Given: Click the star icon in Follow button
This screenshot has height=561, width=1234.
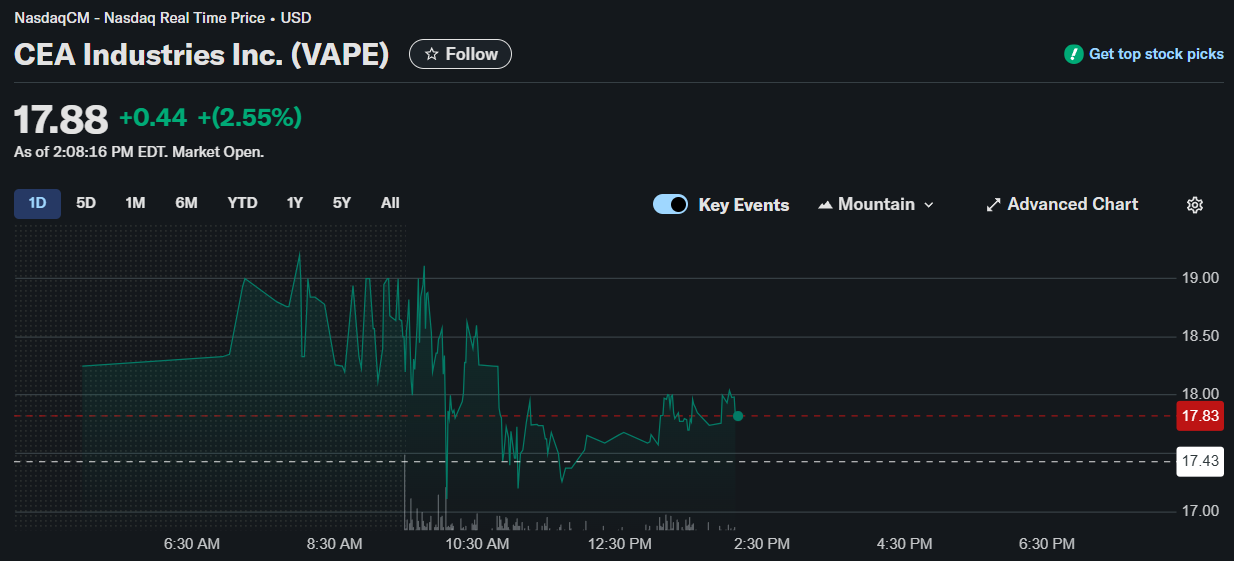Looking at the screenshot, I should point(432,54).
